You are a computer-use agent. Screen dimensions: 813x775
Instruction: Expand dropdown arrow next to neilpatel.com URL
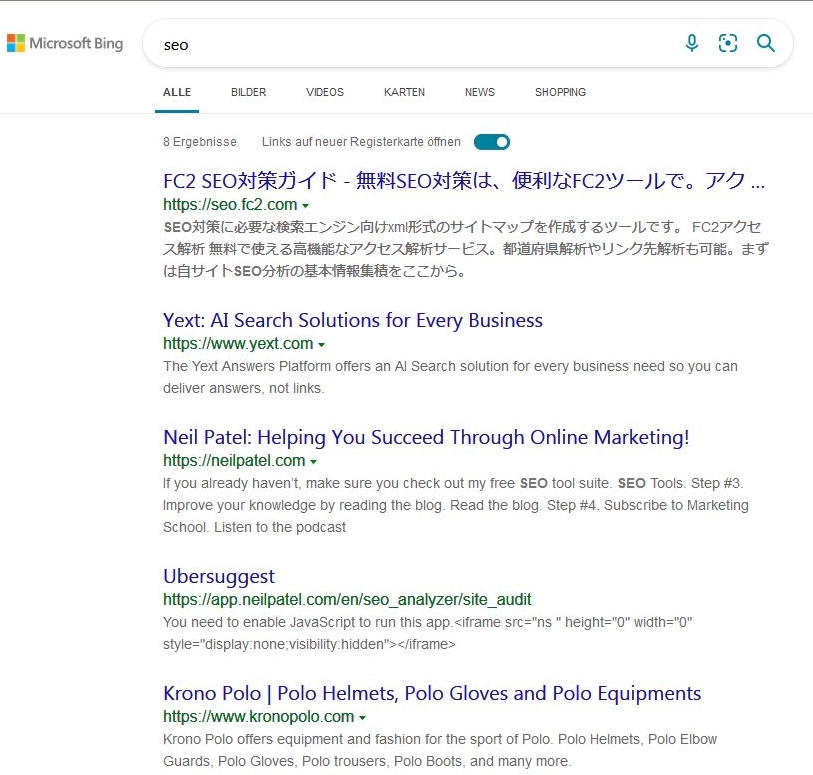click(314, 462)
